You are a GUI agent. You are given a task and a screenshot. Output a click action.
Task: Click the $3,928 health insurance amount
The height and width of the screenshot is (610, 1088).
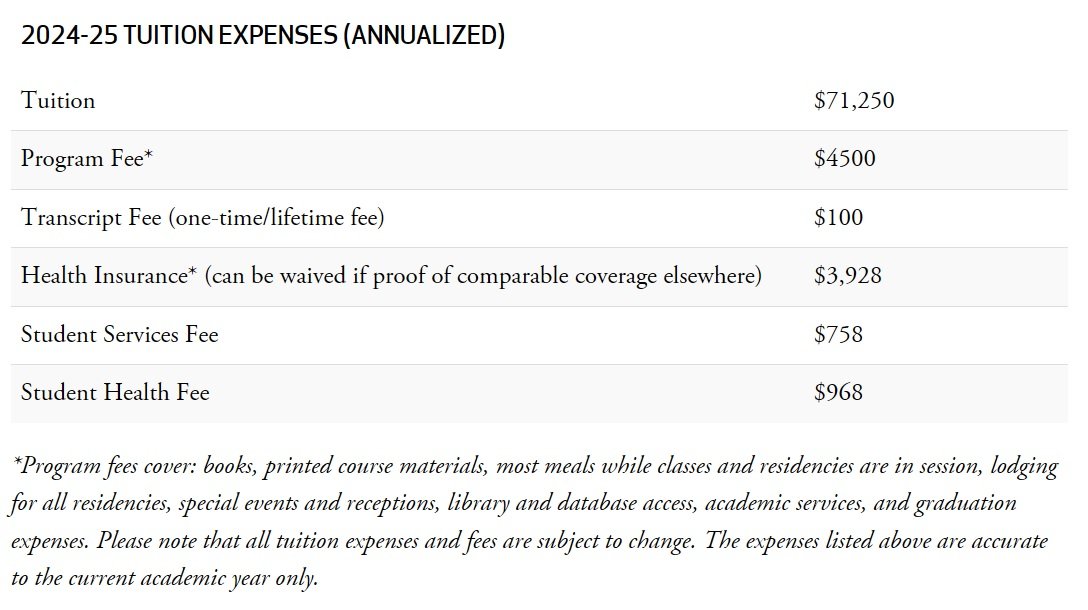click(x=847, y=275)
